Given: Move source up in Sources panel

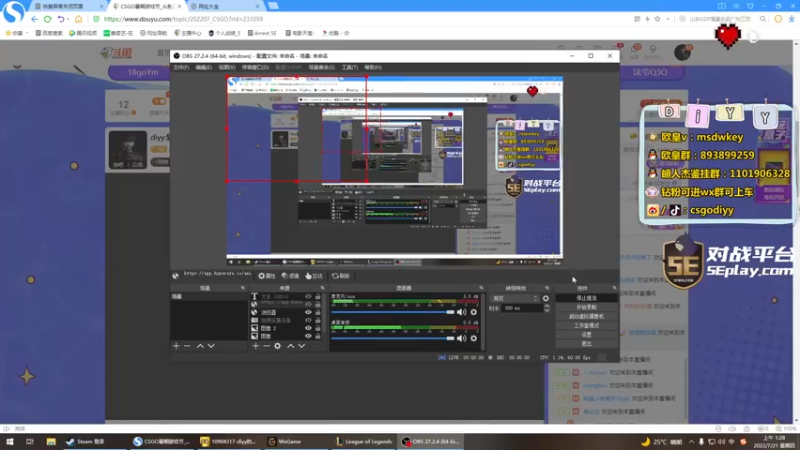Looking at the screenshot, I should 290,346.
